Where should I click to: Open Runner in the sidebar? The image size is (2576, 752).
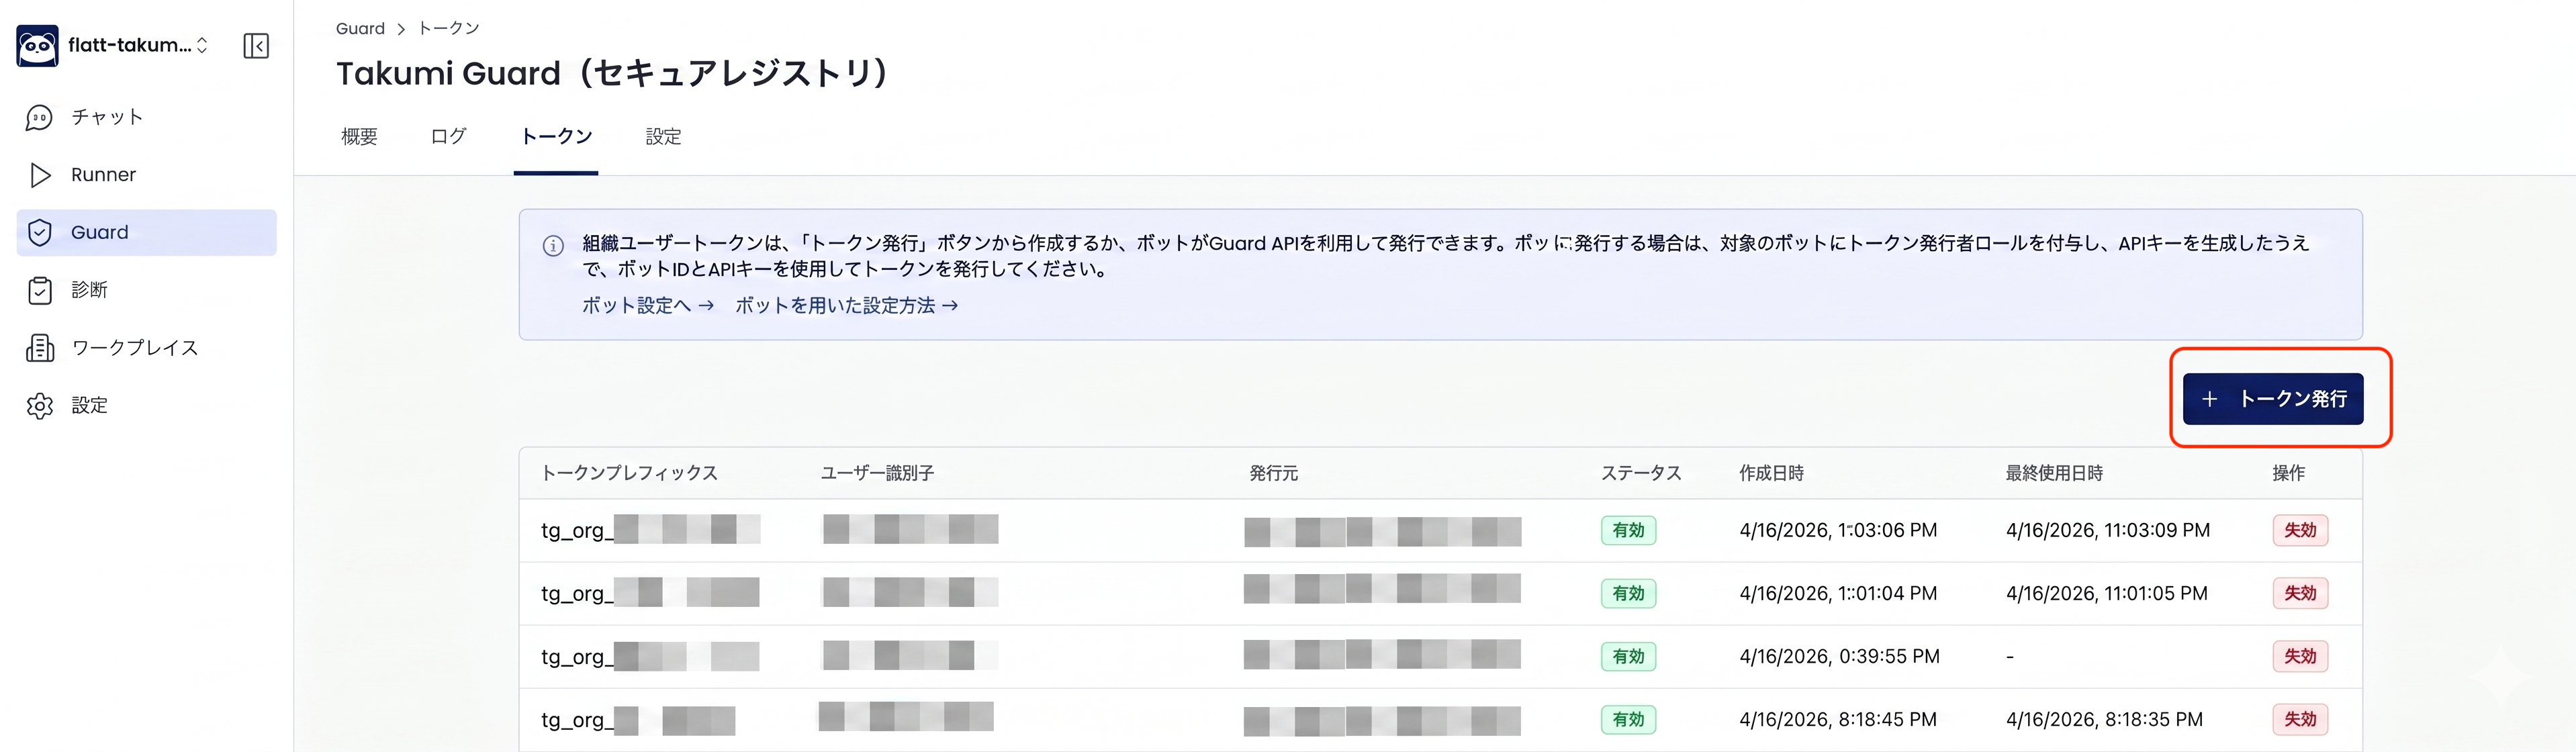pyautogui.click(x=146, y=175)
